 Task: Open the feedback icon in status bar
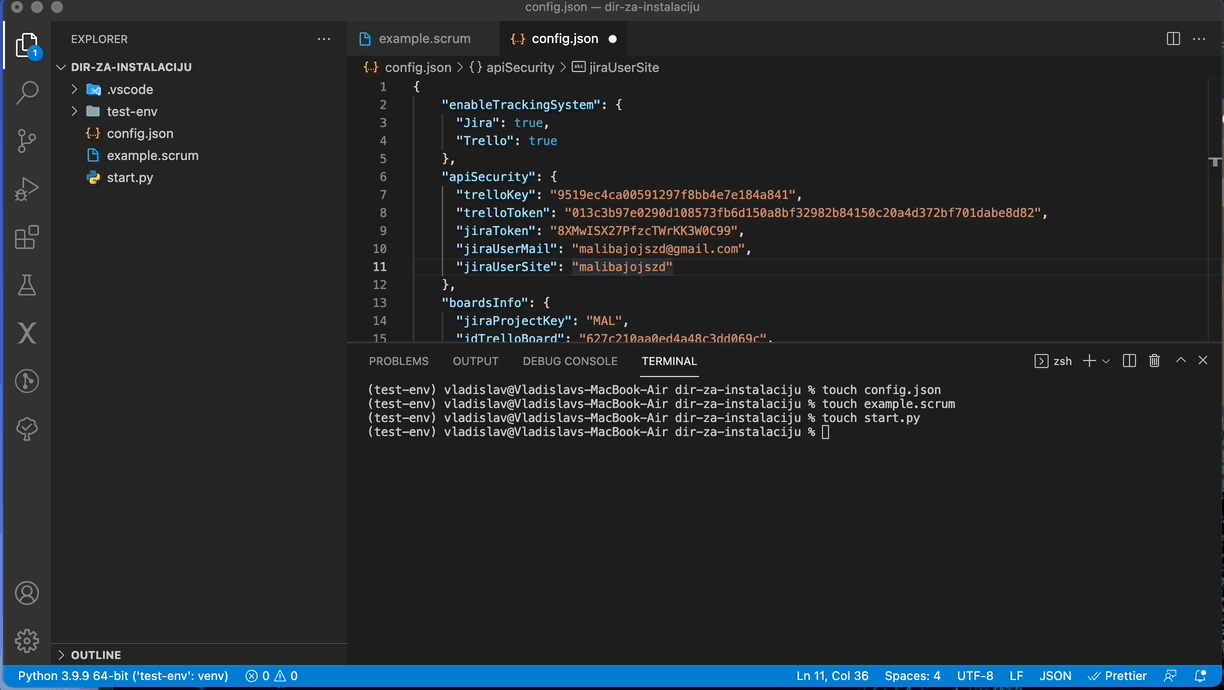pos(1171,676)
